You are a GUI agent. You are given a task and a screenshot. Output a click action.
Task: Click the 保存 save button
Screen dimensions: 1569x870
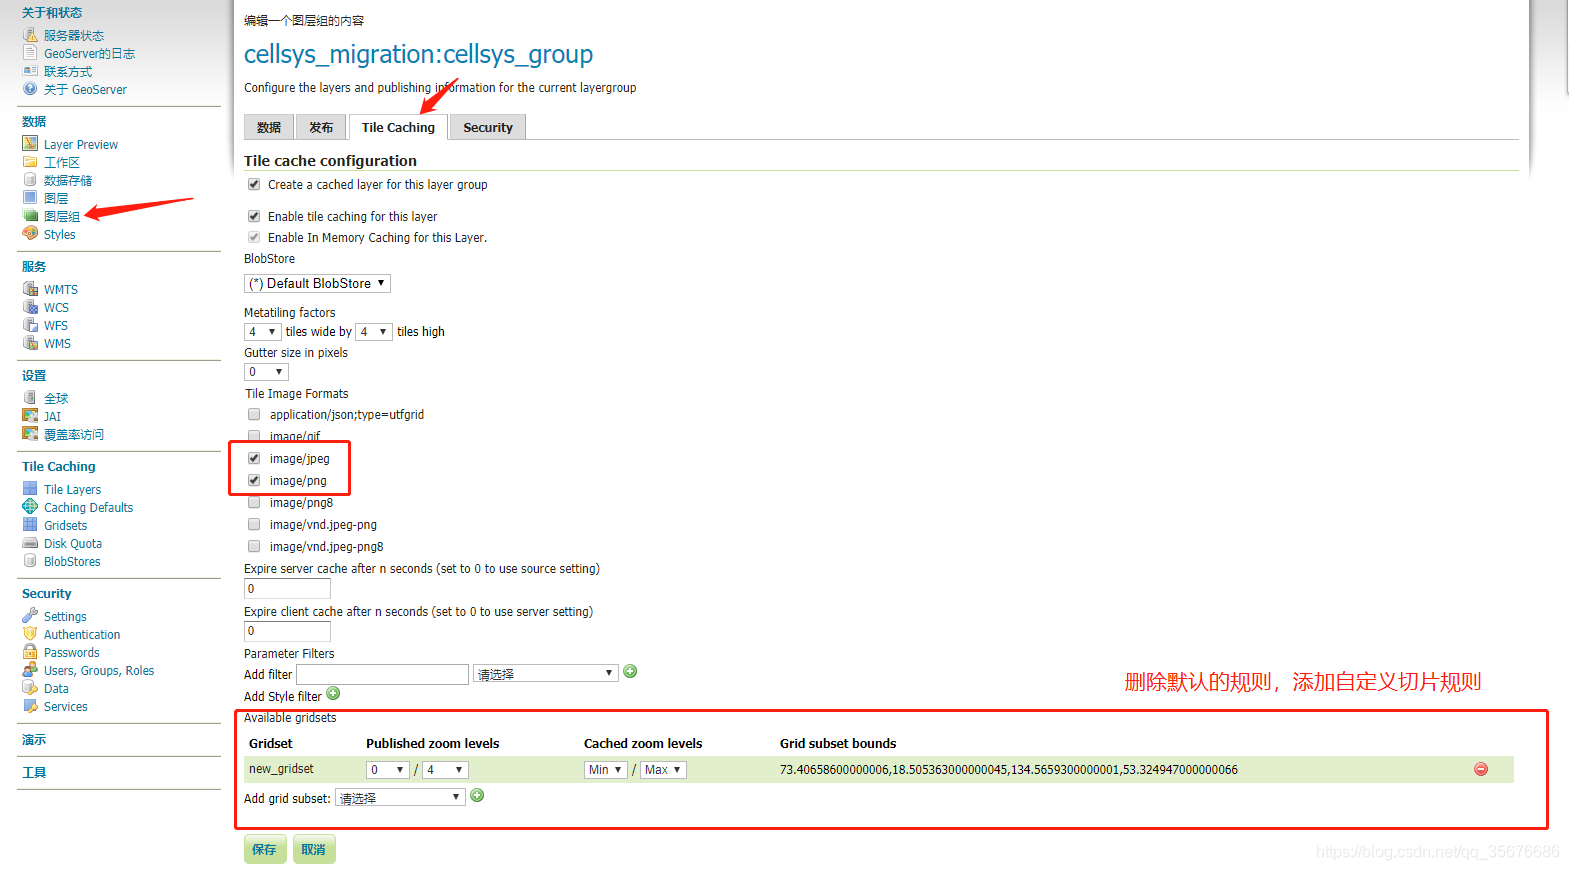pos(265,849)
